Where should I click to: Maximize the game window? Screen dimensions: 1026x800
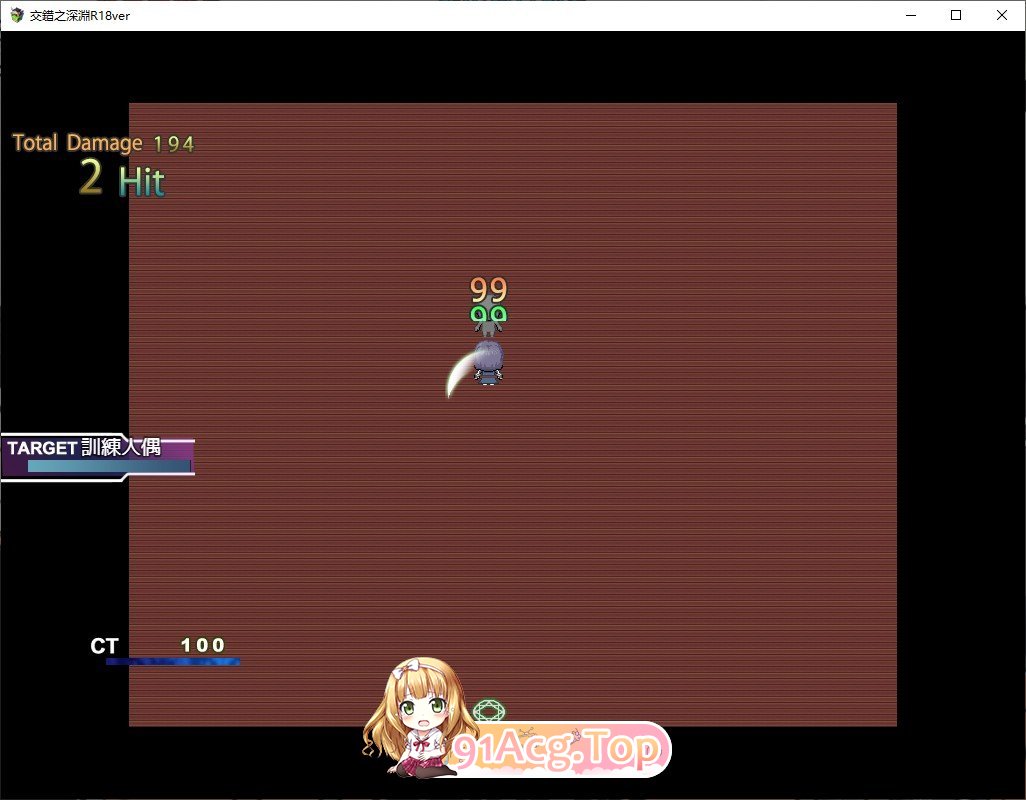(956, 15)
